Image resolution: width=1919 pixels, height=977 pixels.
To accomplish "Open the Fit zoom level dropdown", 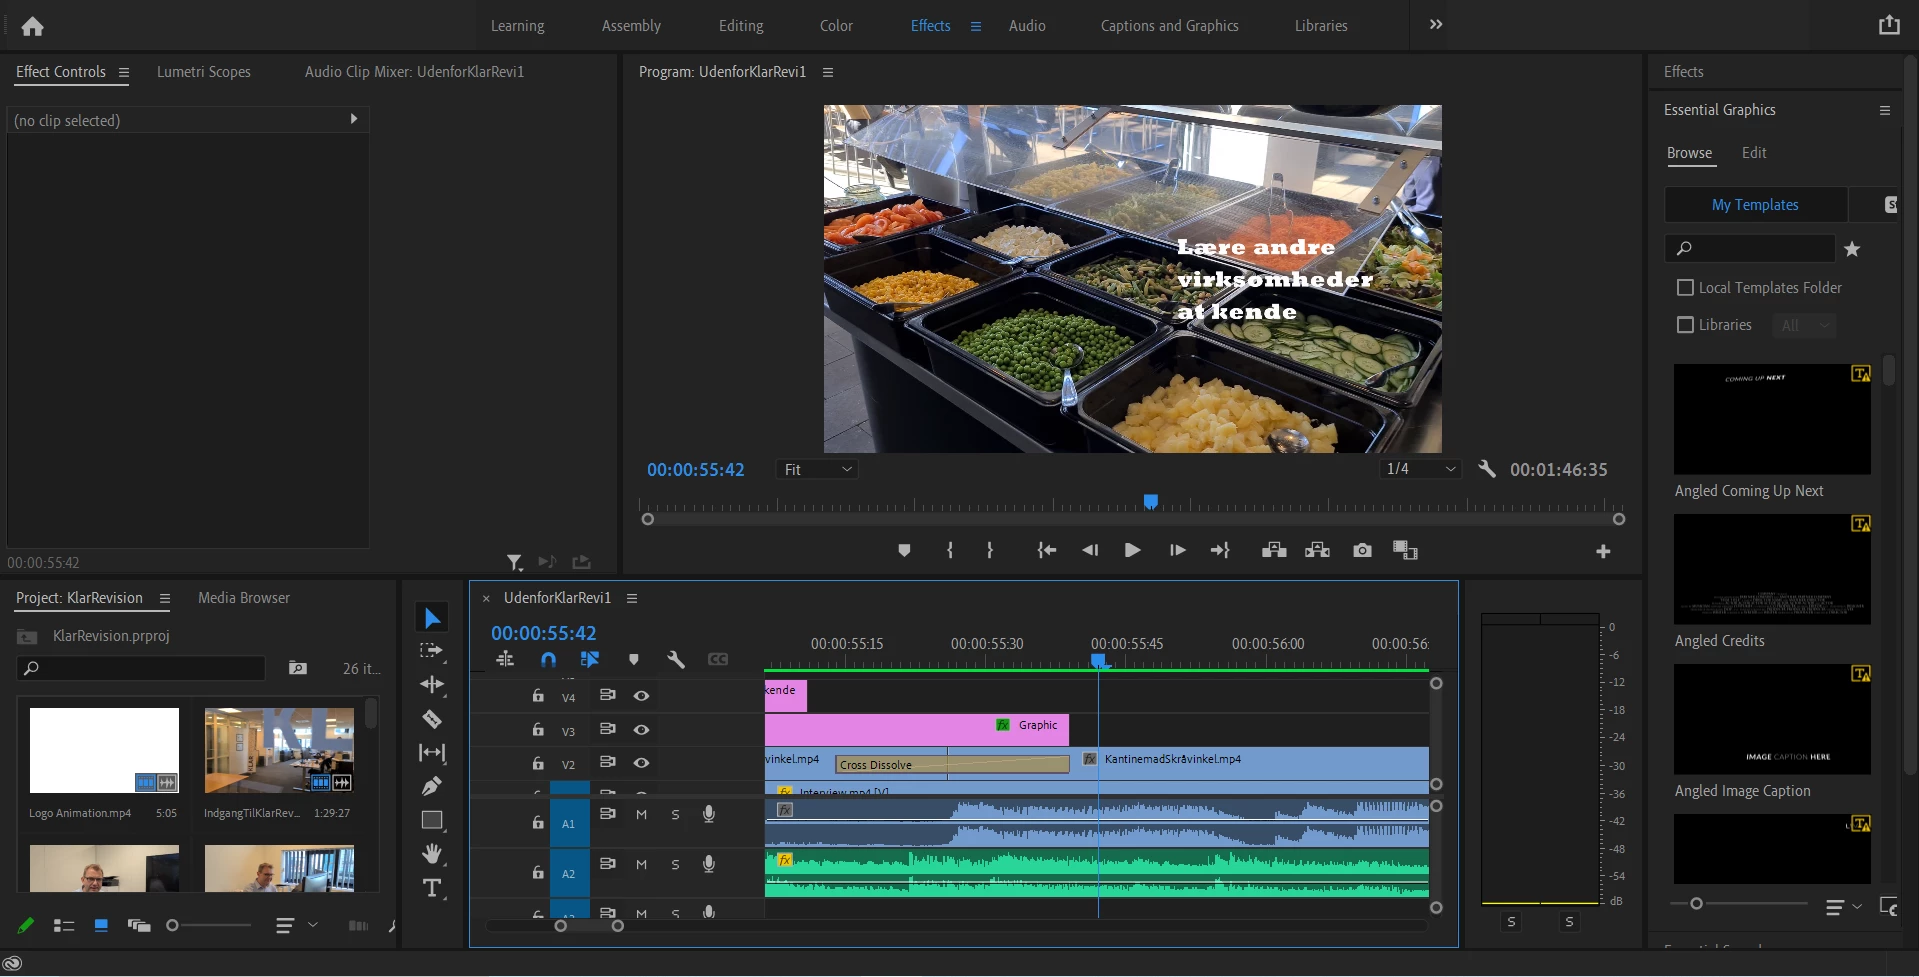I will [x=817, y=469].
